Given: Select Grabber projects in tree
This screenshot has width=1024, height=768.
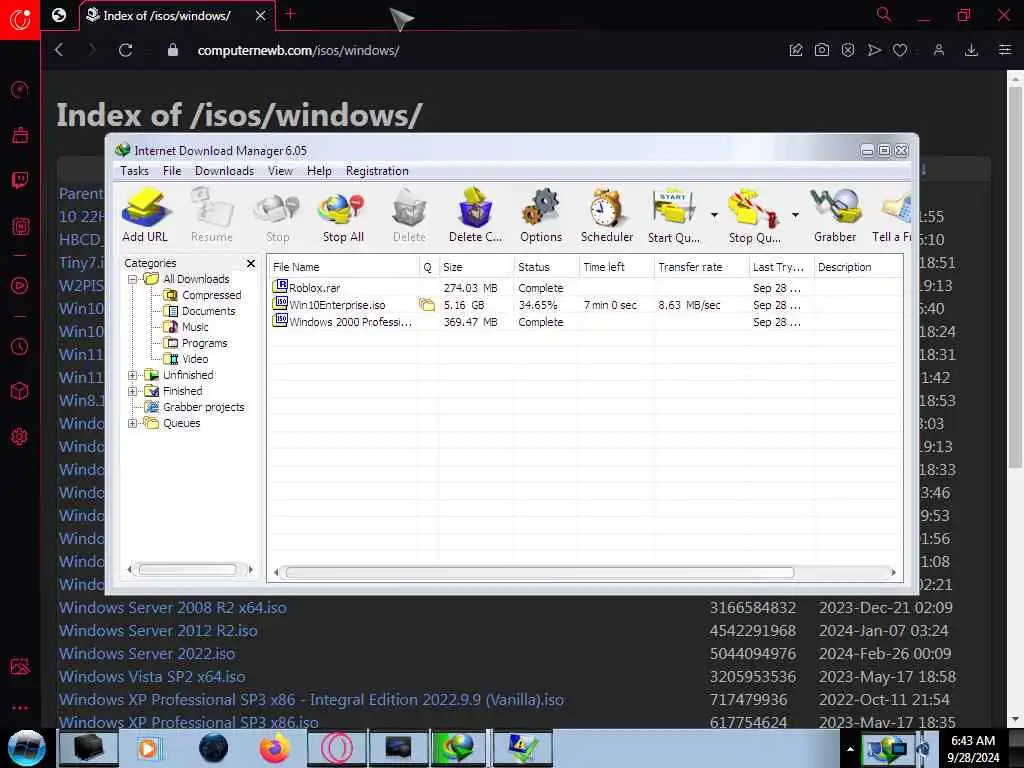Looking at the screenshot, I should (194, 407).
